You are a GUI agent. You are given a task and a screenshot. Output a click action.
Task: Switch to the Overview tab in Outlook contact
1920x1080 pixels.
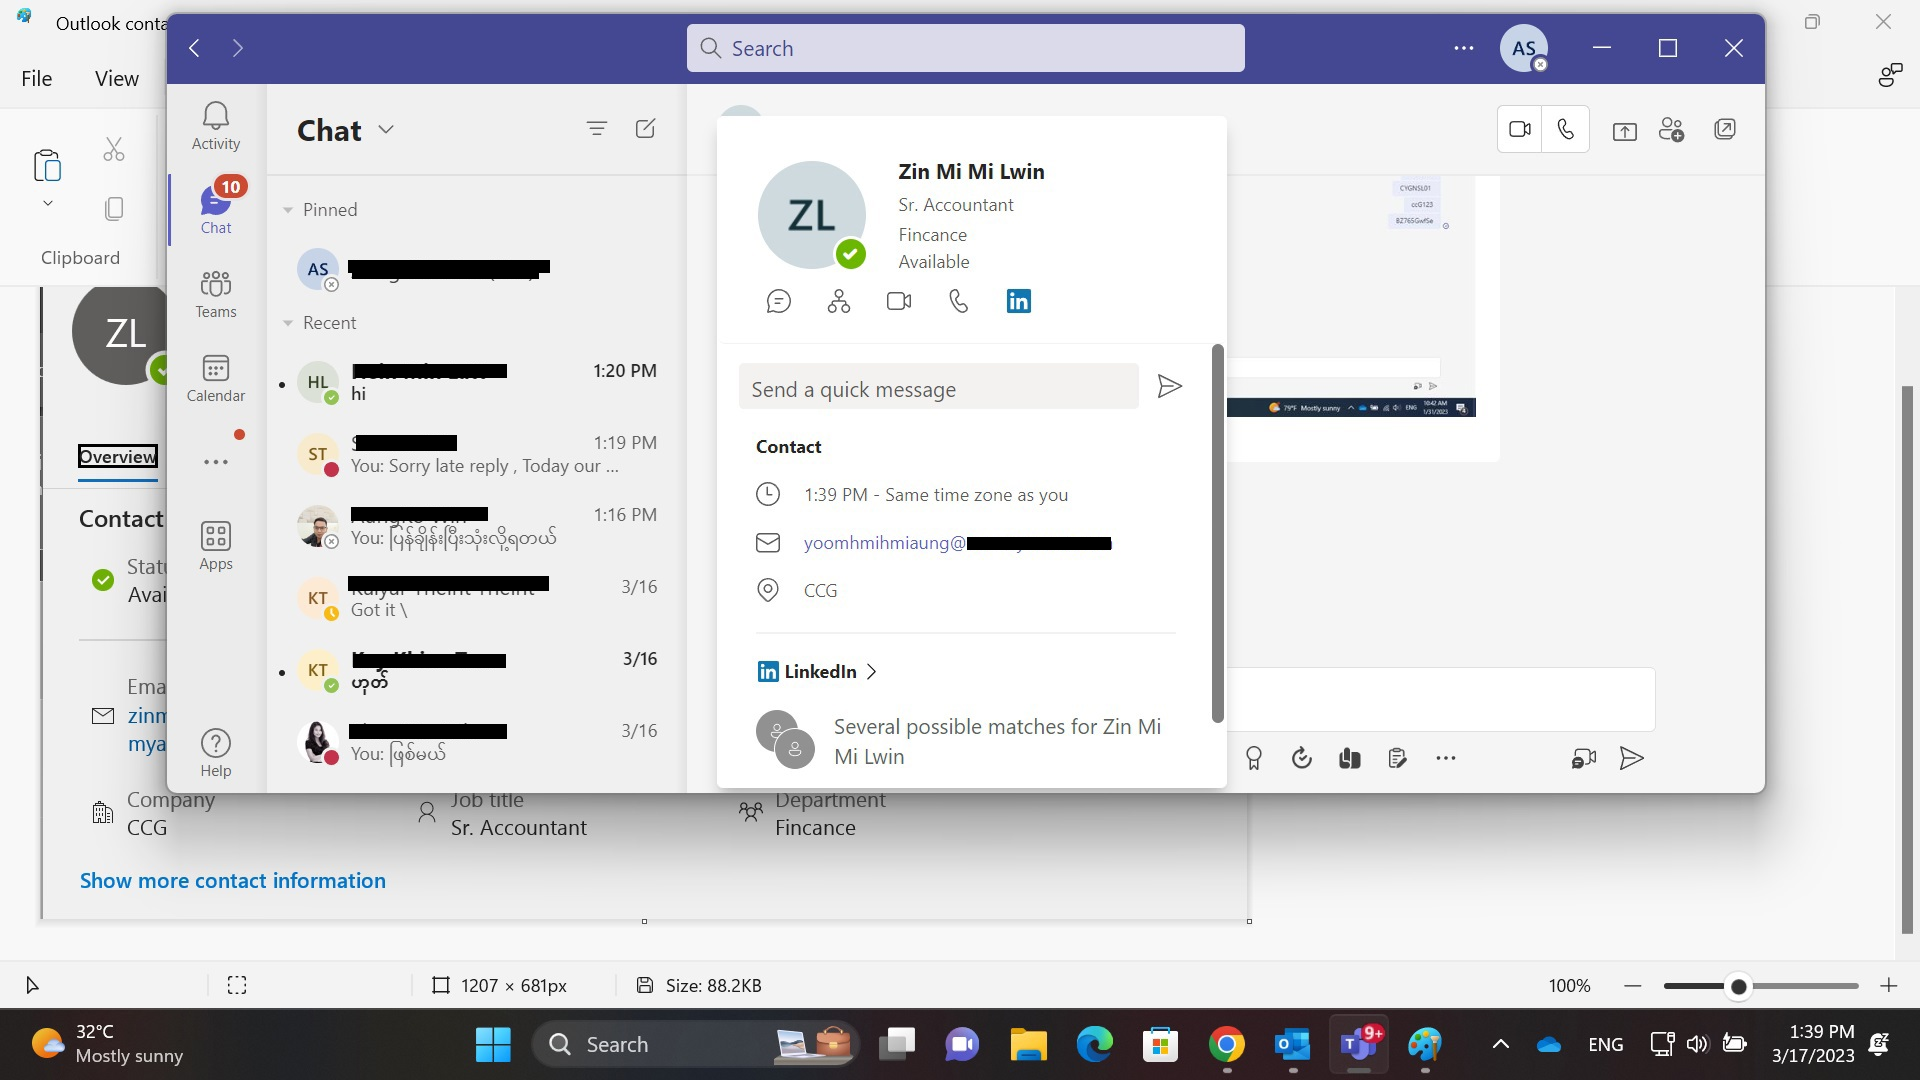click(117, 456)
